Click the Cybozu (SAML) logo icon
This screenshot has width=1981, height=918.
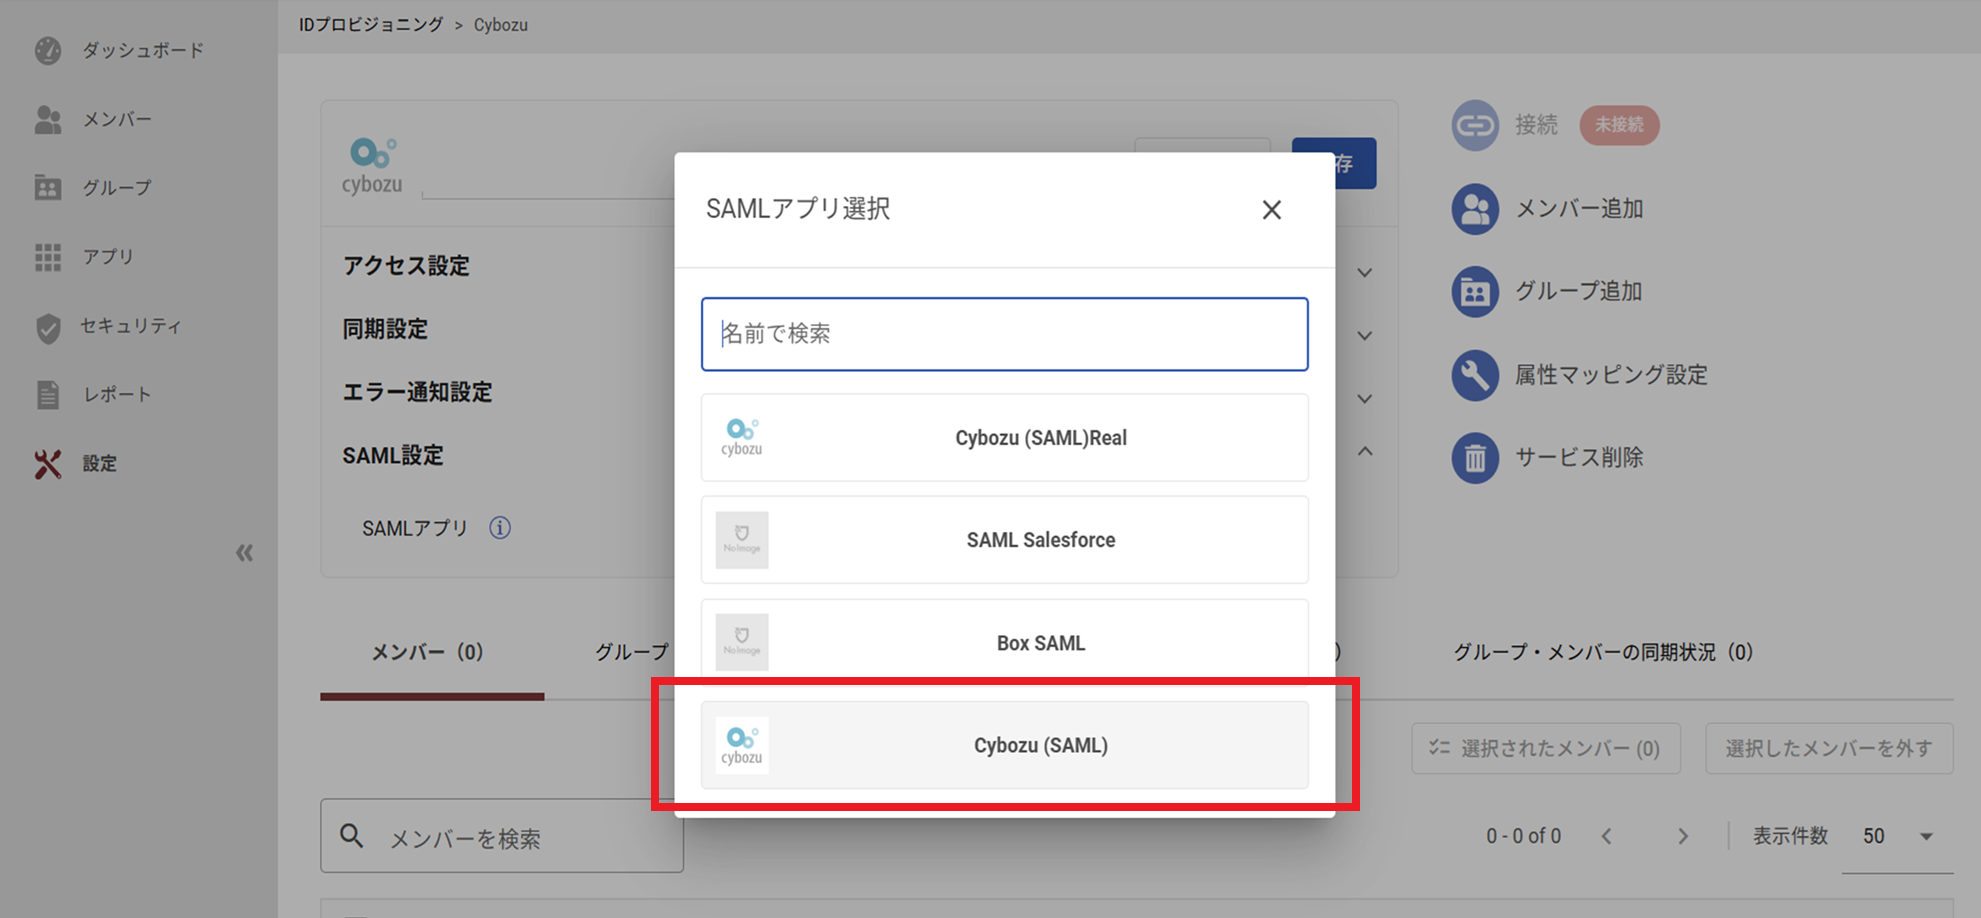coord(742,745)
